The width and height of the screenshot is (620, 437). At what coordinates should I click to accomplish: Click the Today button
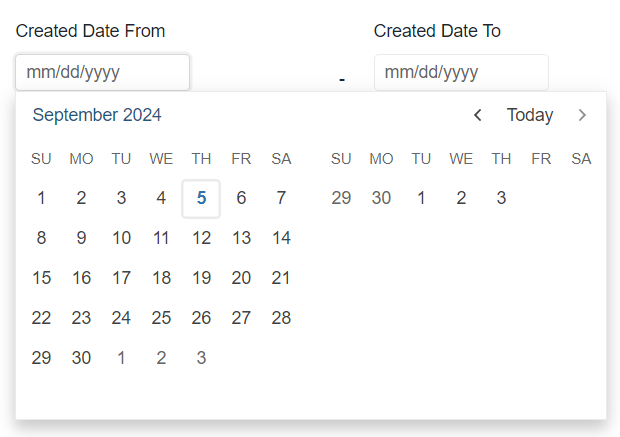[530, 115]
